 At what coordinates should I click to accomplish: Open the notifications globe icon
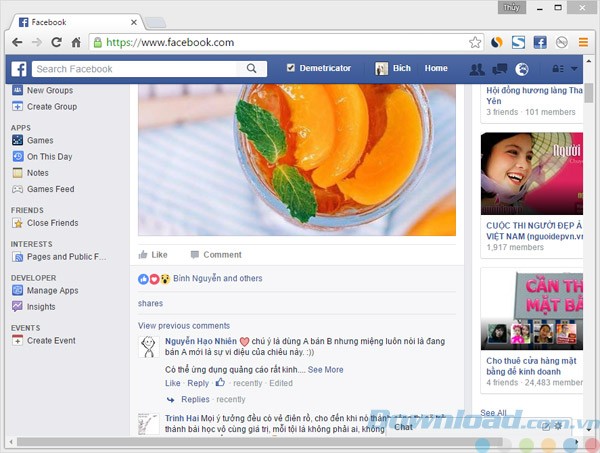pyautogui.click(x=522, y=69)
